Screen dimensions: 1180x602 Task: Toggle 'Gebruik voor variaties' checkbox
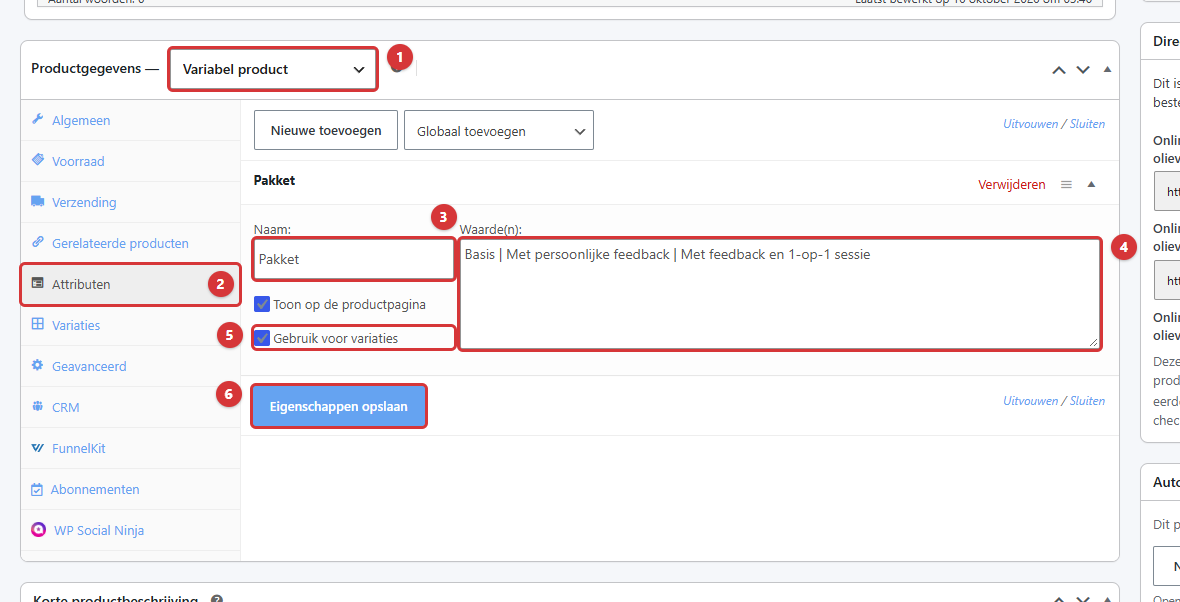[x=262, y=338]
